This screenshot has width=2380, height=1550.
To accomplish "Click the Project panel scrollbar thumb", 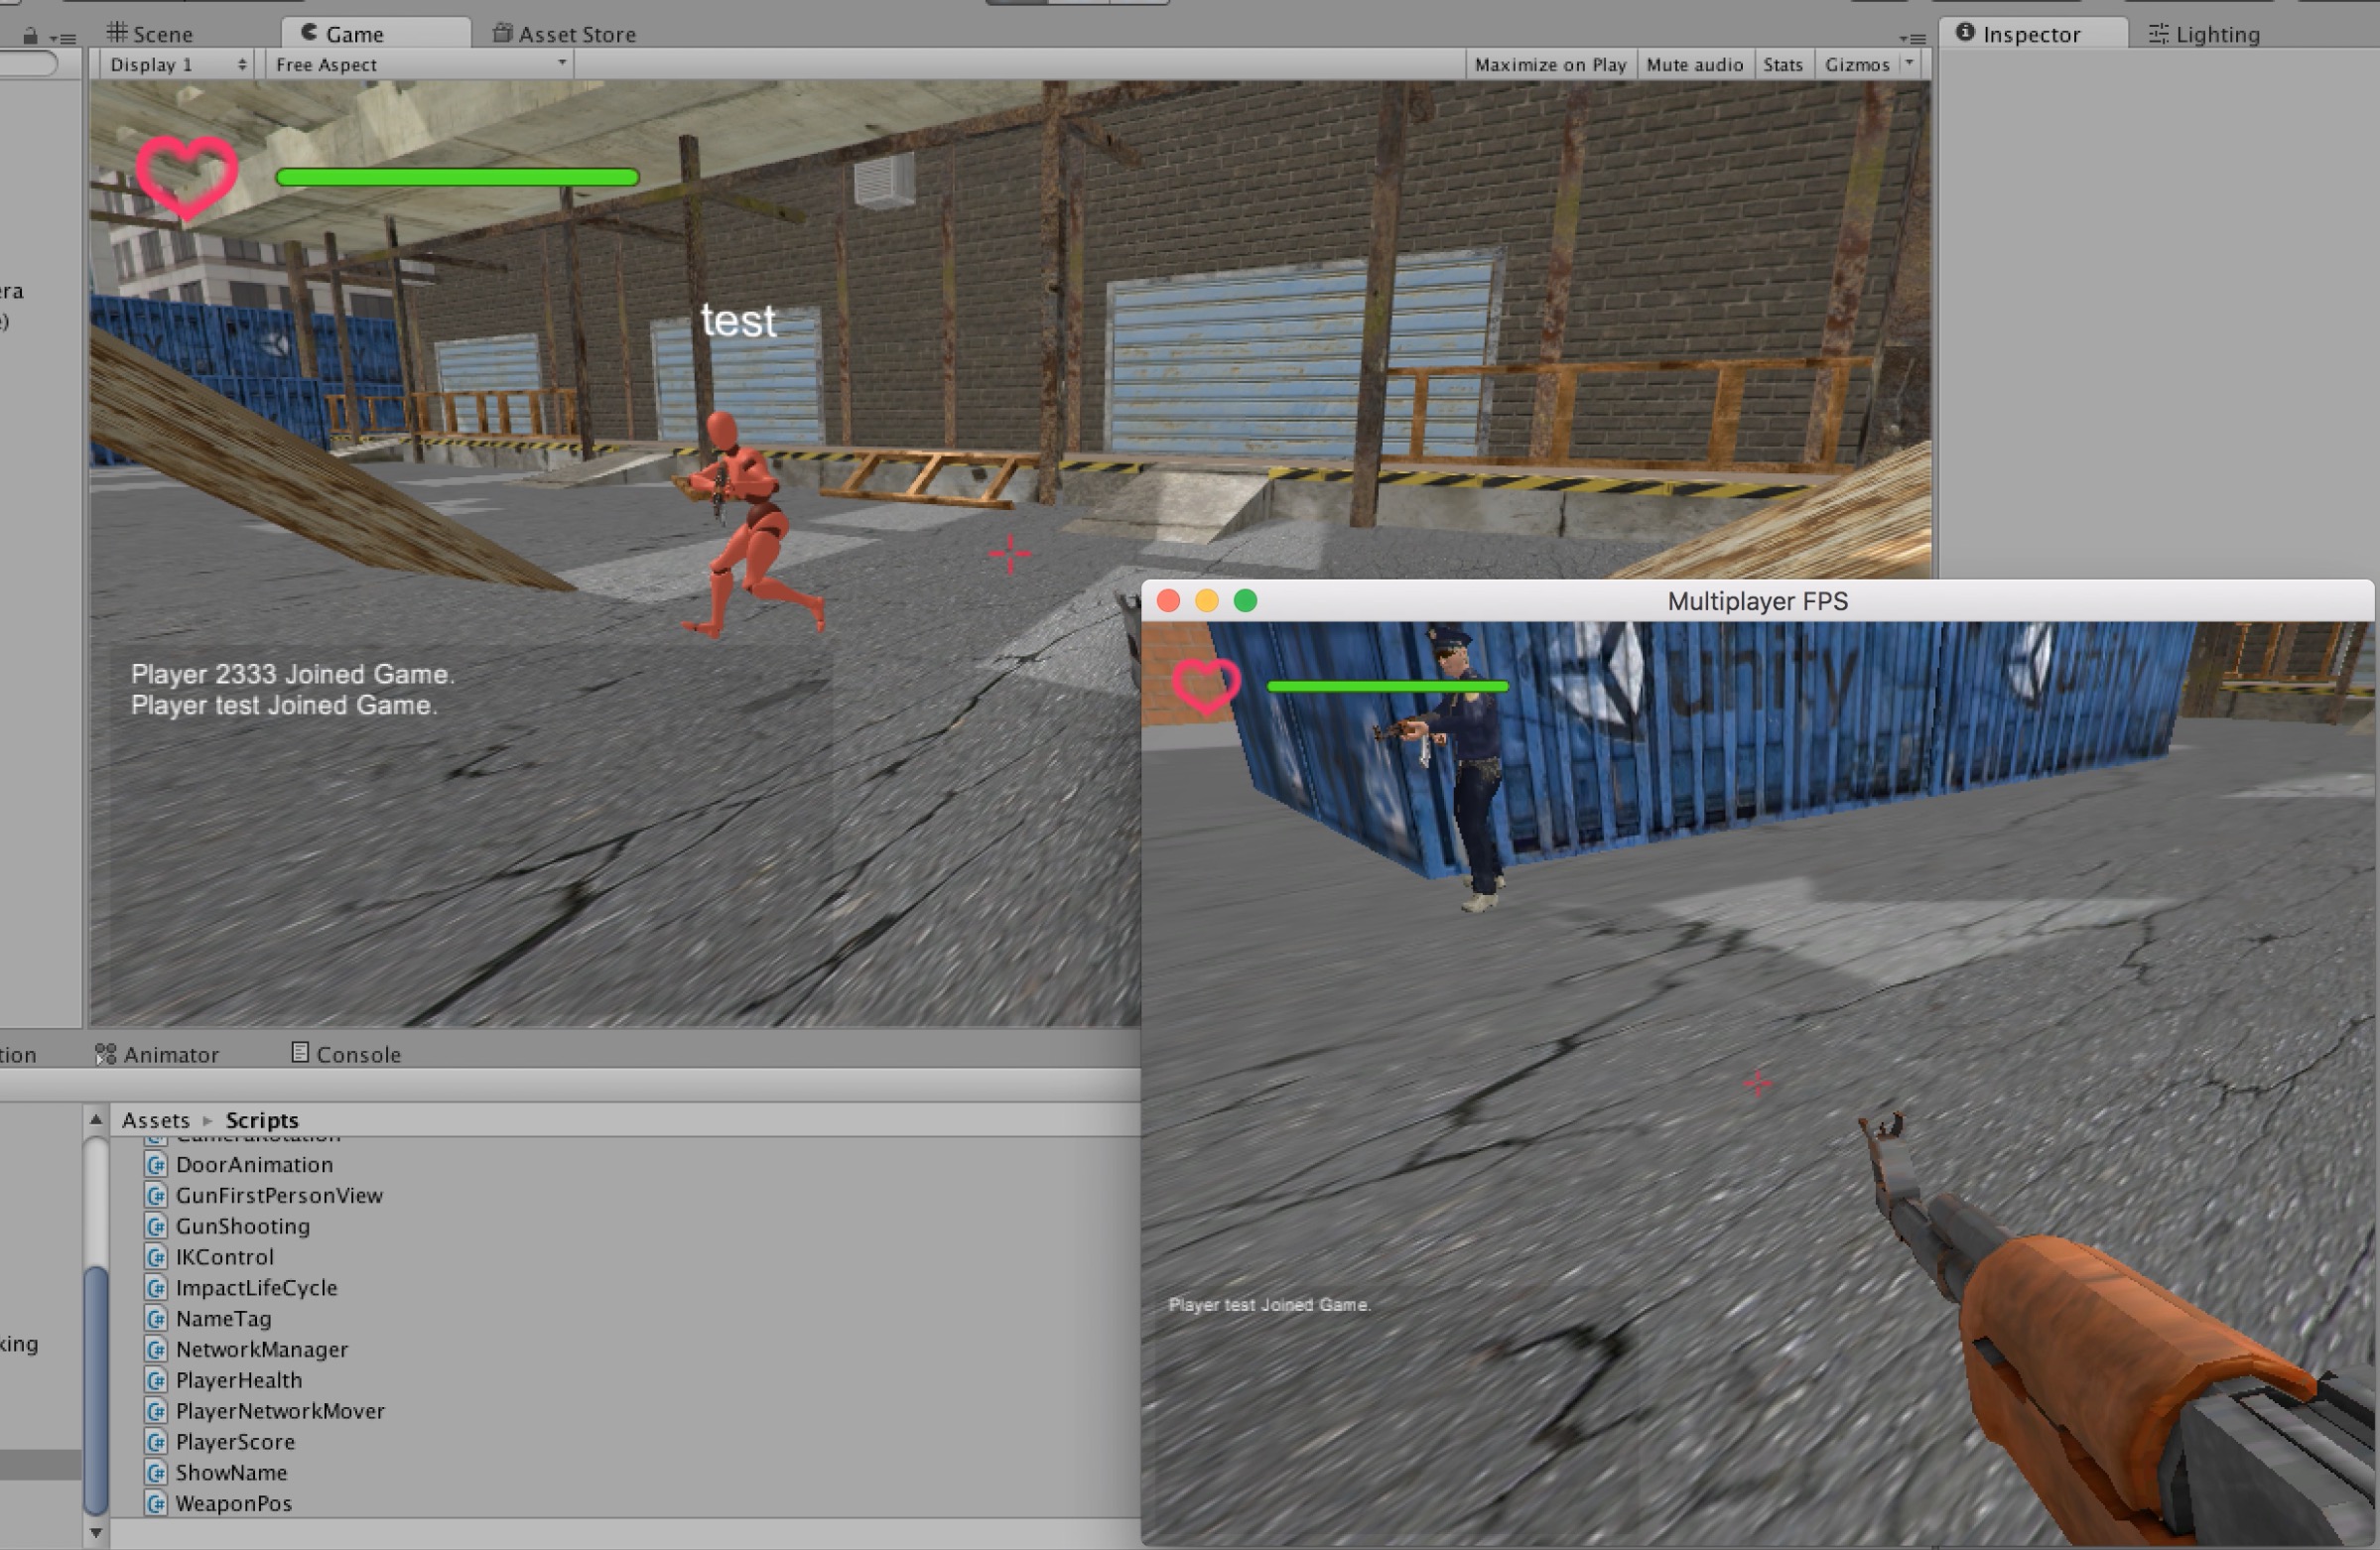I will [96, 1392].
